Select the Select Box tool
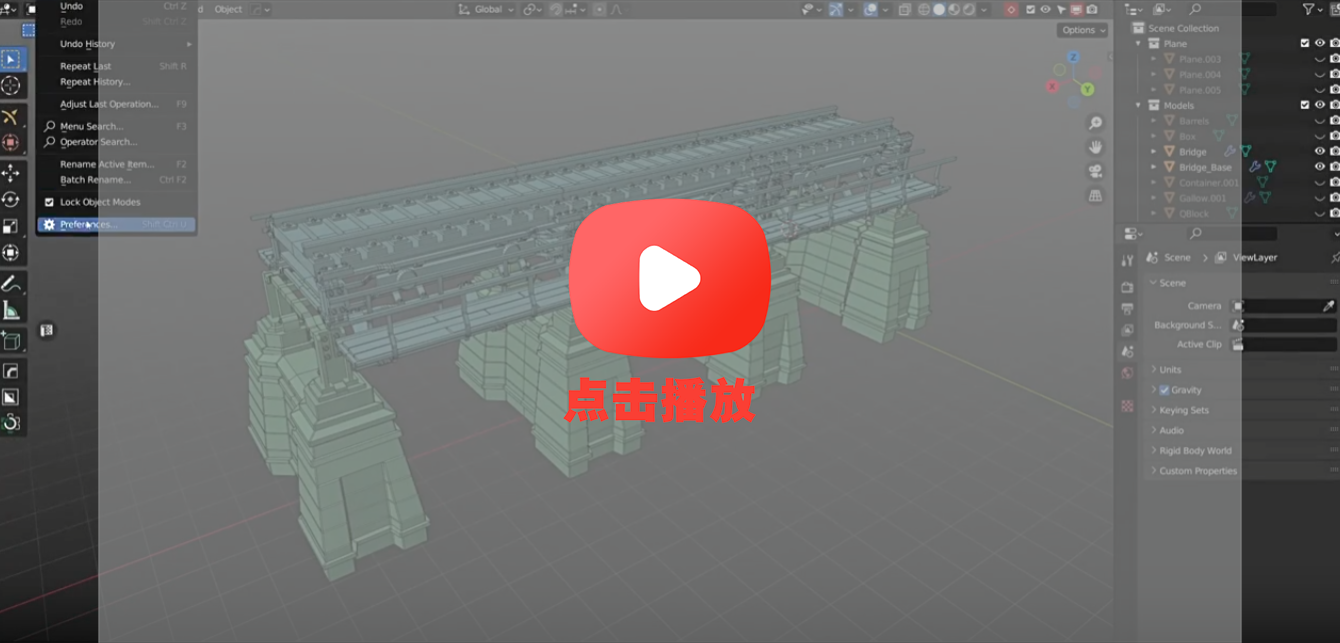The image size is (1340, 643). click(x=11, y=60)
